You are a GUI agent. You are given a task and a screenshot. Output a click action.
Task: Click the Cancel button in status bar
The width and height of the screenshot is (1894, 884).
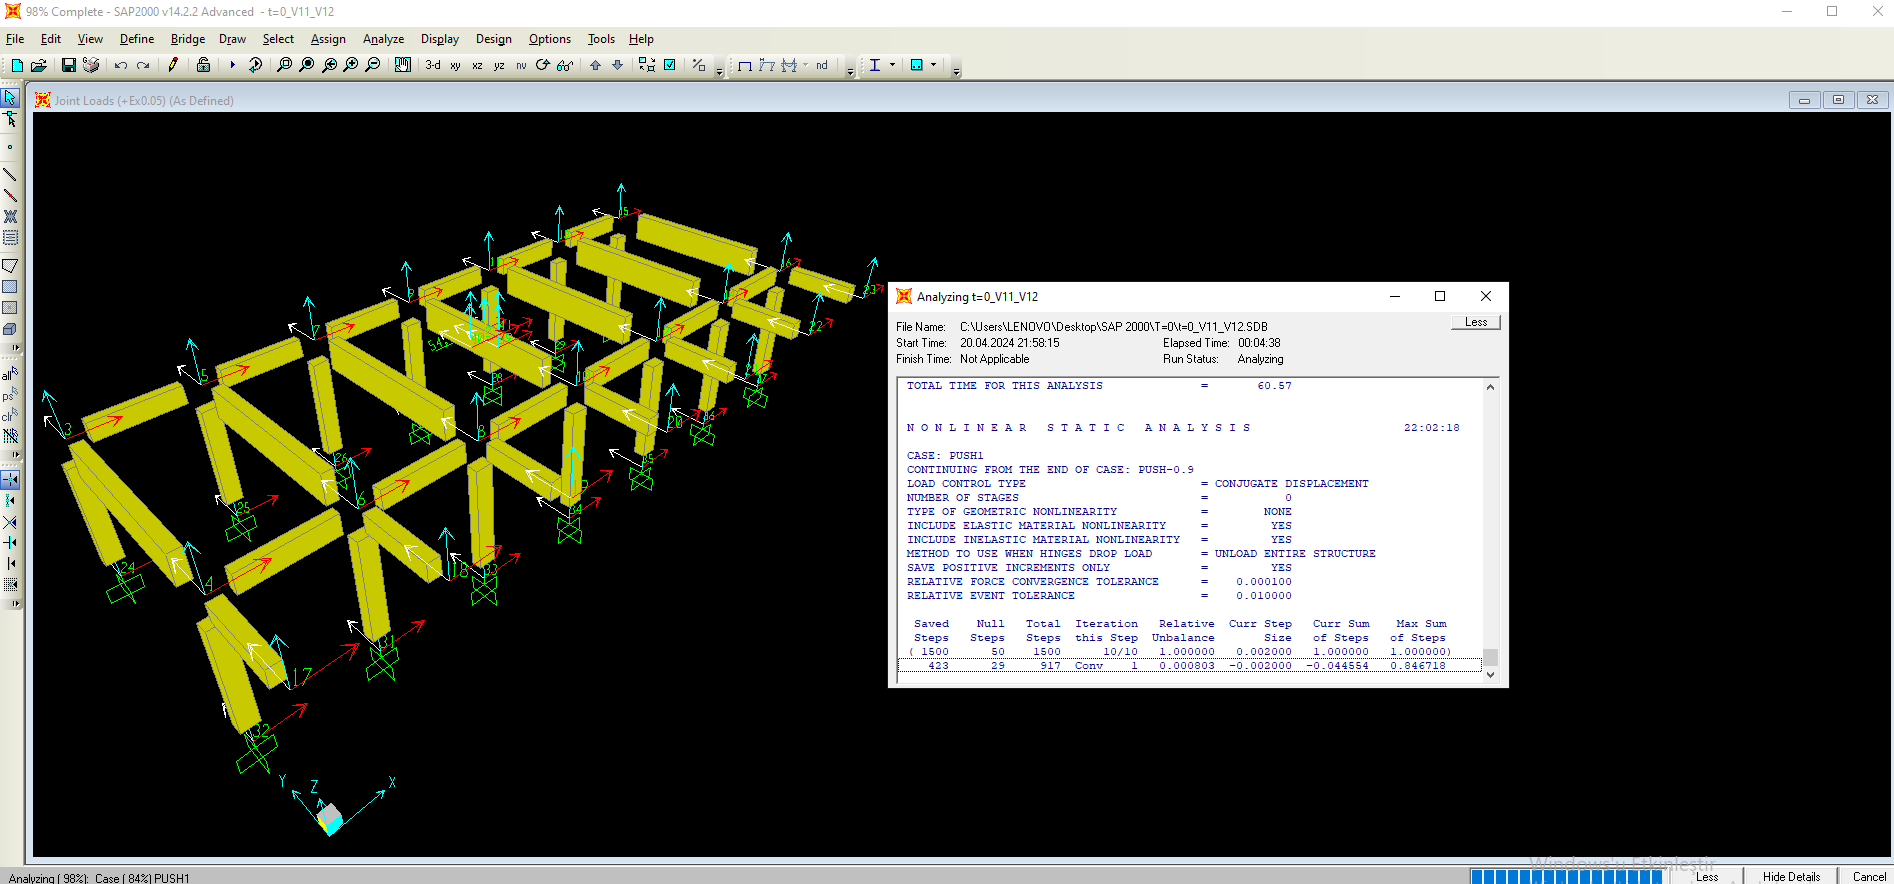tap(1869, 877)
